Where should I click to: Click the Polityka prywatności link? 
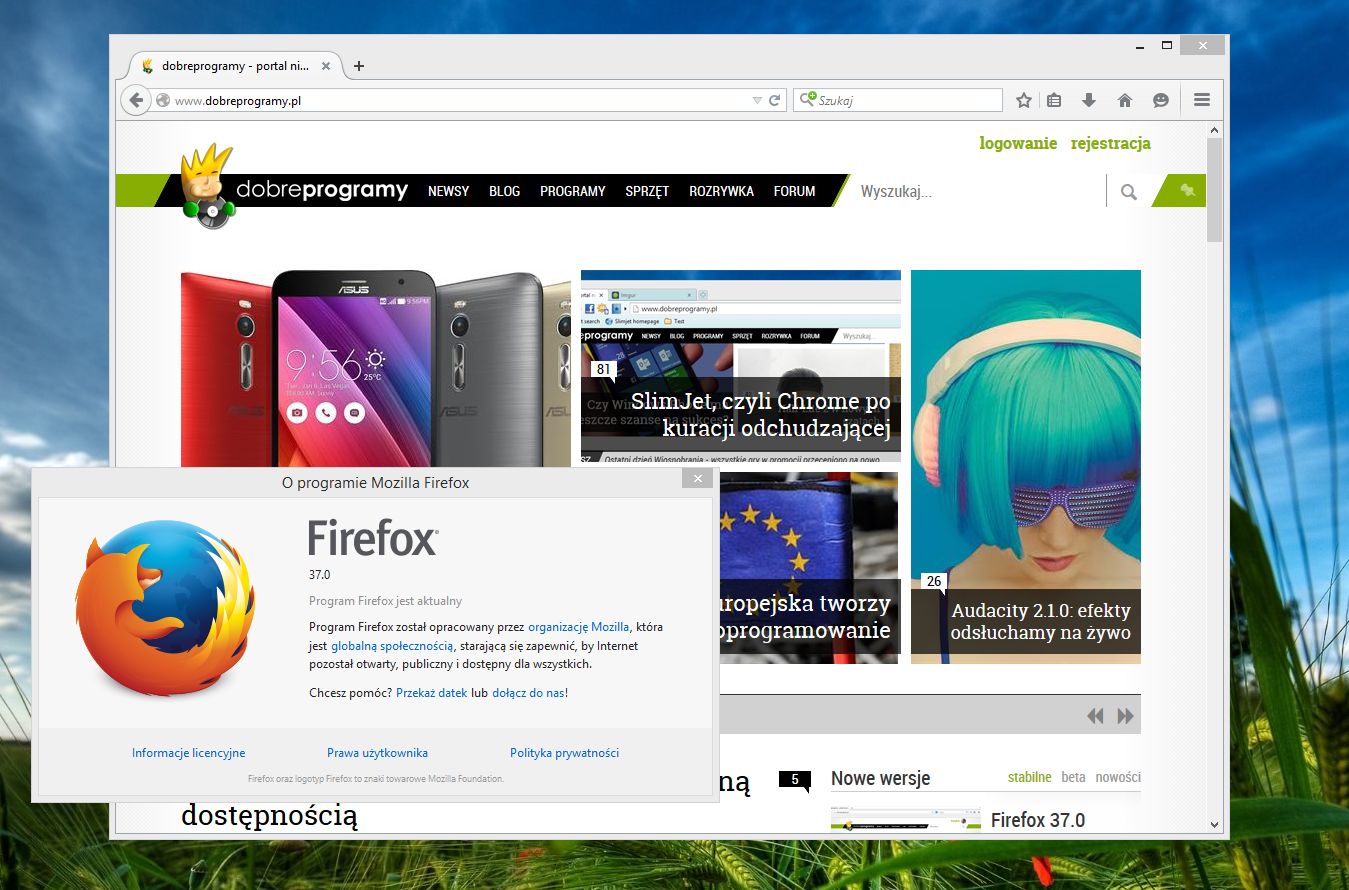pyautogui.click(x=564, y=753)
